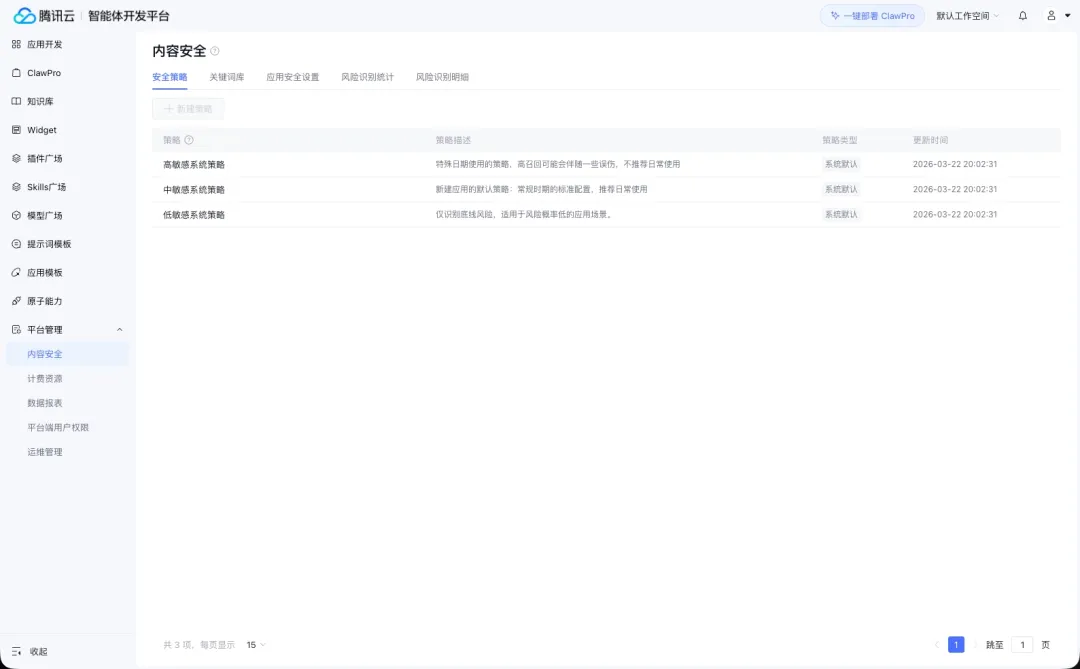Click description starting with 特殊日期使用的策略
Screen dimensions: 1080x669
coord(558,164)
